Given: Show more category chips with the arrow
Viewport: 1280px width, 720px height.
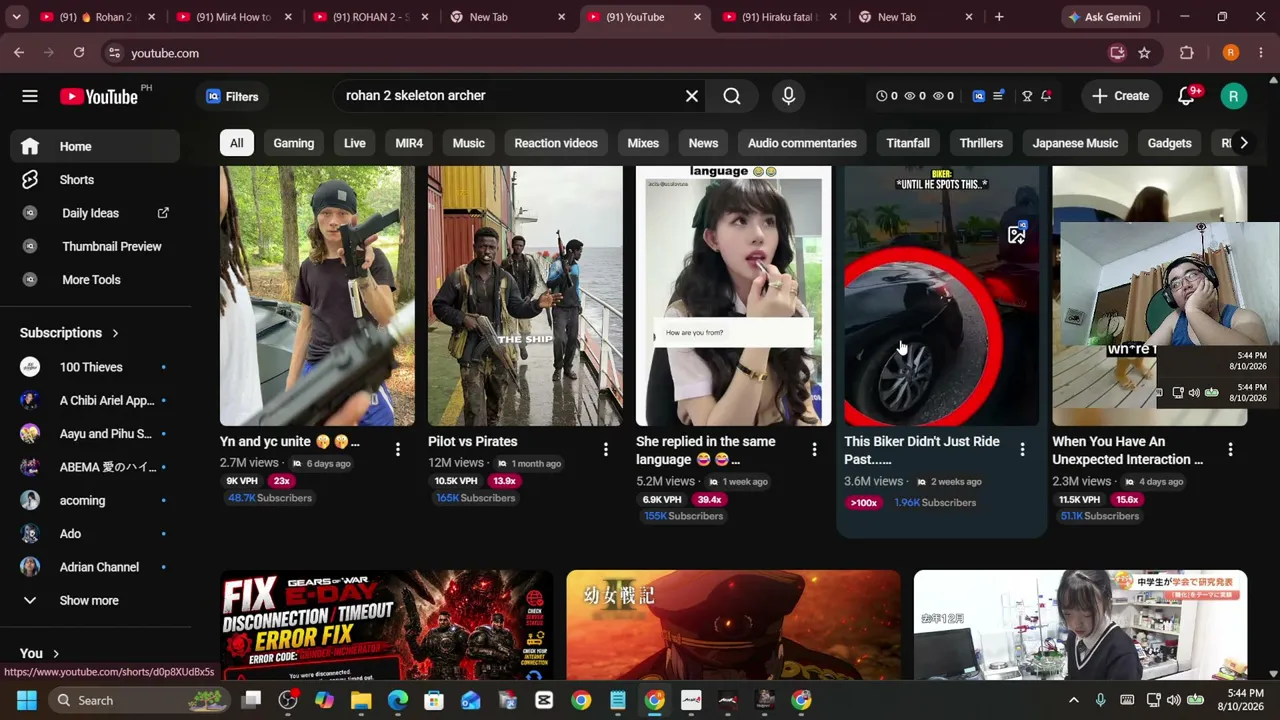Looking at the screenshot, I should (1243, 143).
